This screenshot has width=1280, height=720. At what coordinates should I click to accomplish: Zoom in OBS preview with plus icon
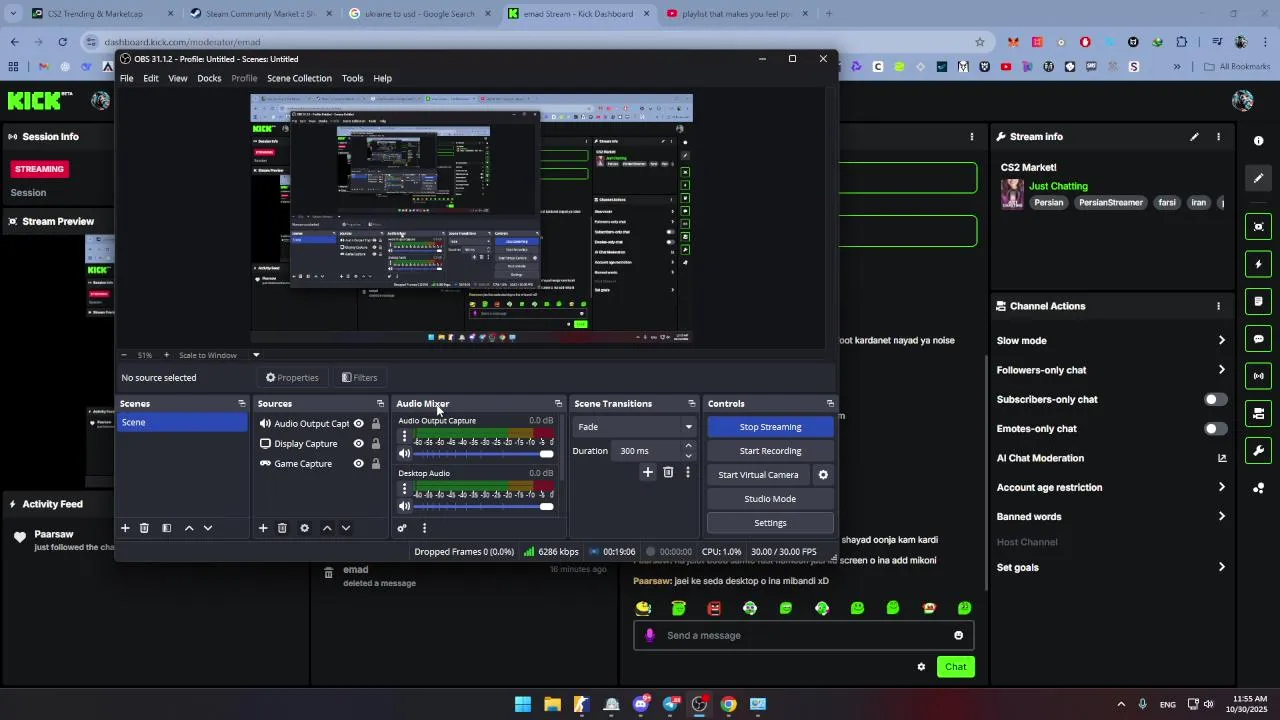tap(166, 355)
